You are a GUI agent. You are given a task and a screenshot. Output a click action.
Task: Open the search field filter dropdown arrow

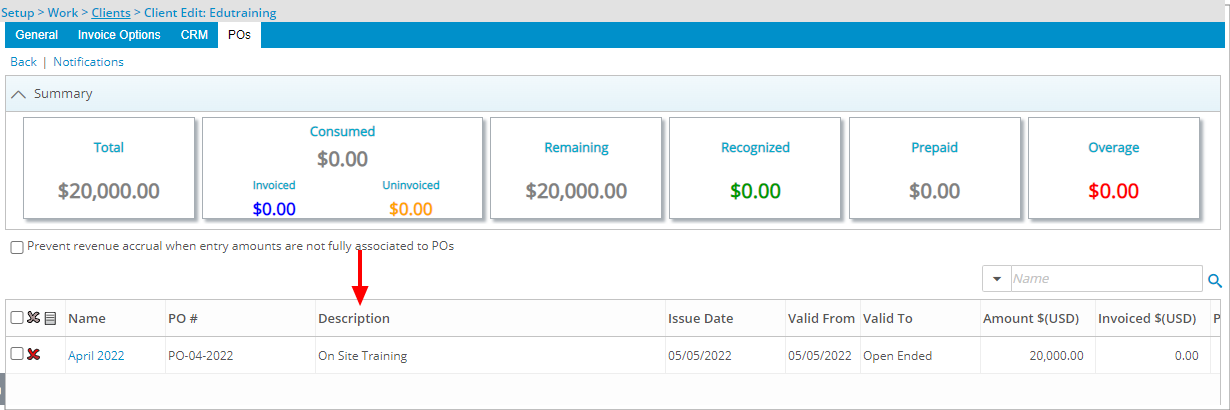pos(998,279)
